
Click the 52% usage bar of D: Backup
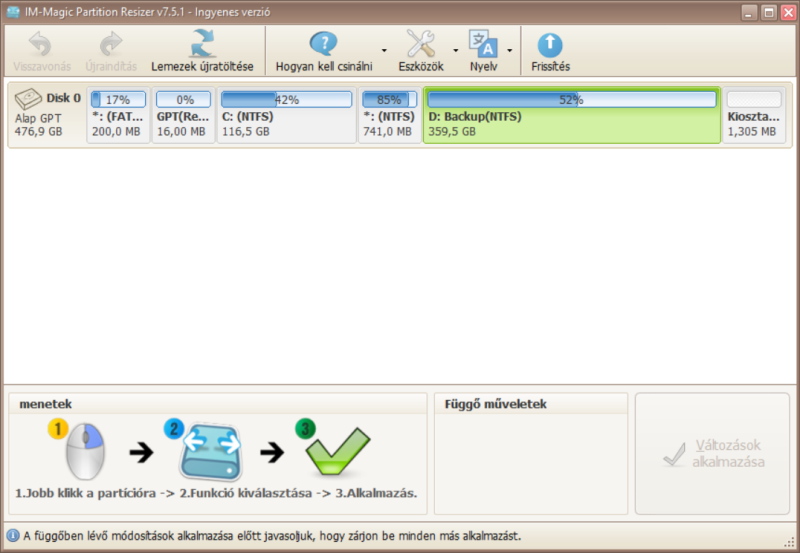(x=571, y=99)
